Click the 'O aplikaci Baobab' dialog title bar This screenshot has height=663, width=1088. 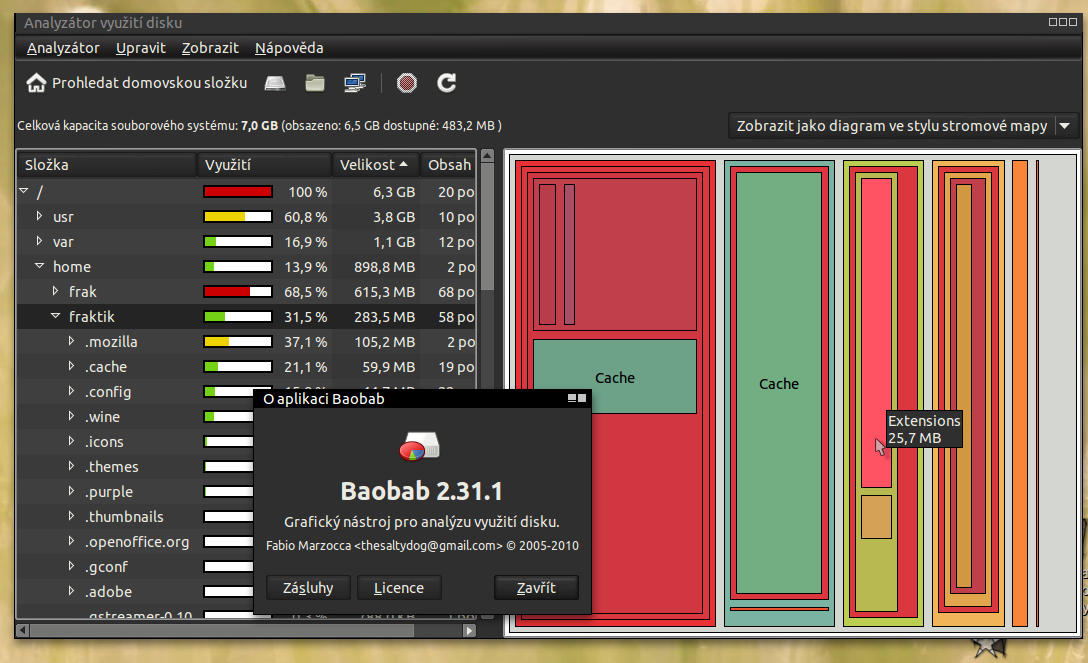click(x=423, y=399)
